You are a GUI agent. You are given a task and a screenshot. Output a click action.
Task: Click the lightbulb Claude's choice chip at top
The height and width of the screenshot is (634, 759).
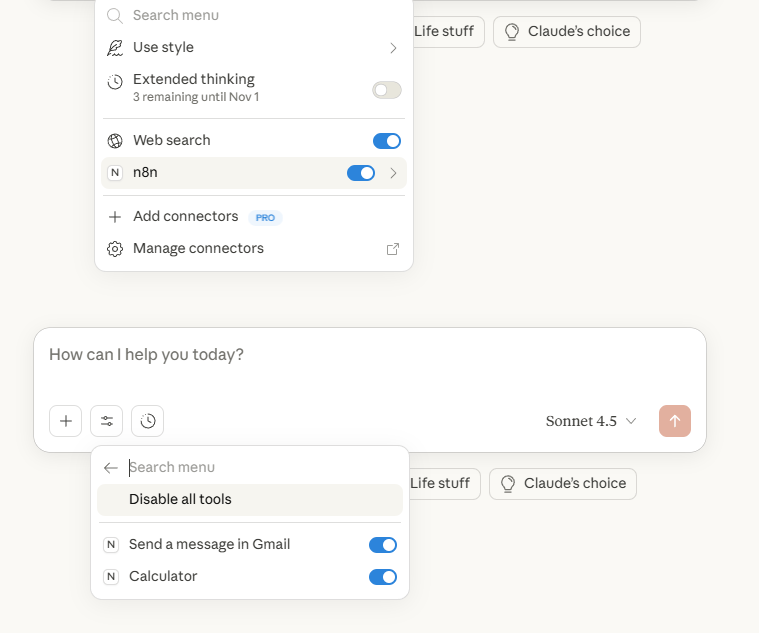point(567,32)
